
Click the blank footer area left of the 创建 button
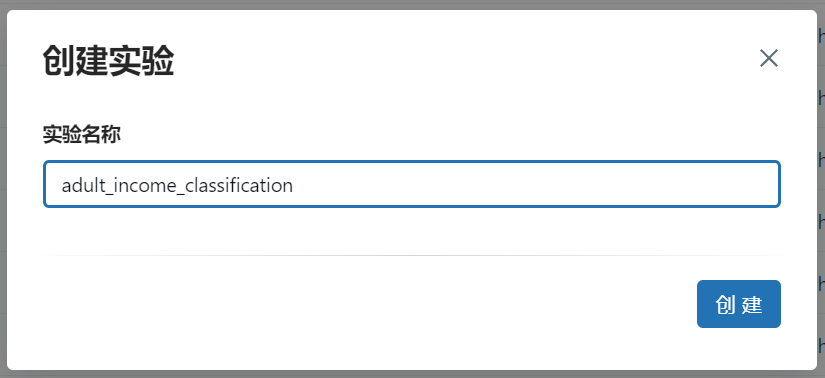368,304
